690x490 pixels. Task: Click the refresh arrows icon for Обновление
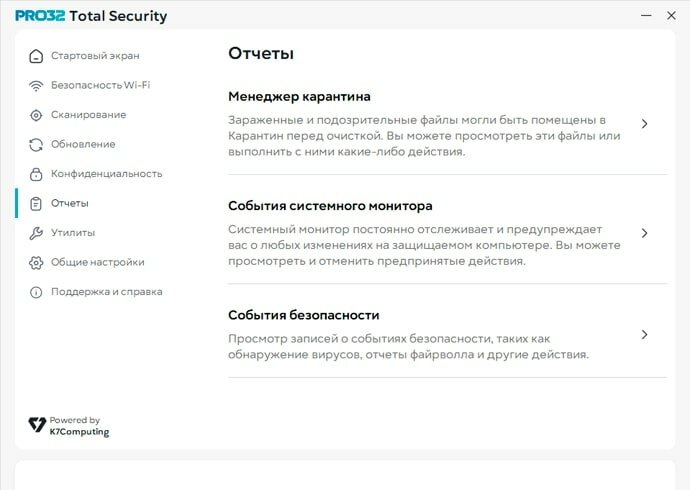[x=36, y=145]
